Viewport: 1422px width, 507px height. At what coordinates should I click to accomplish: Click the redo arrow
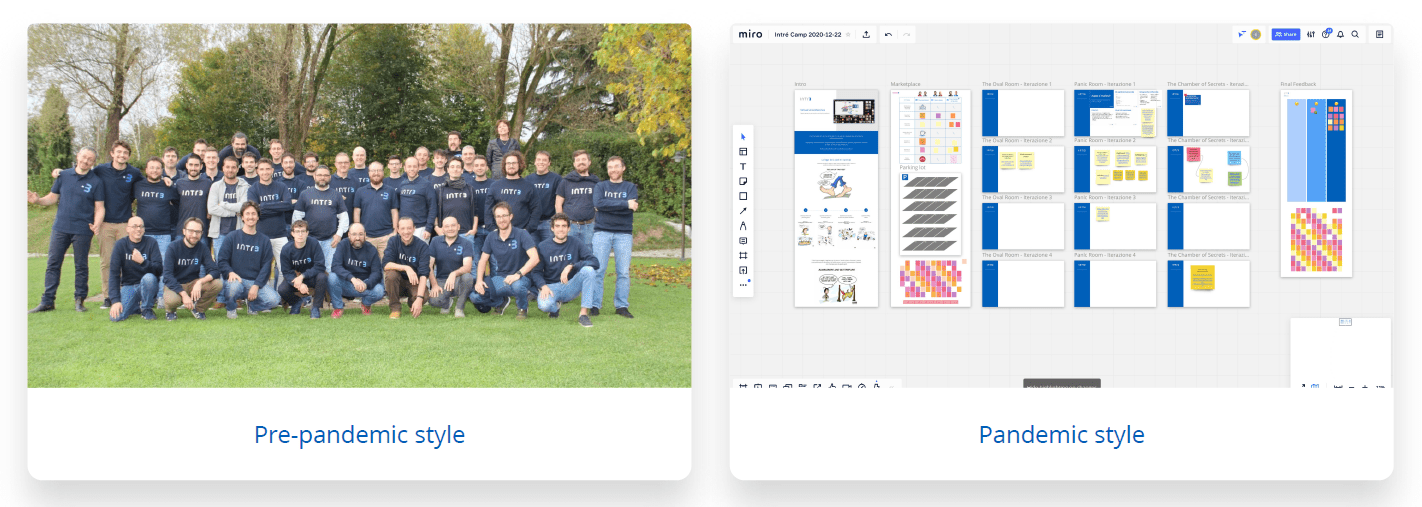[x=906, y=34]
